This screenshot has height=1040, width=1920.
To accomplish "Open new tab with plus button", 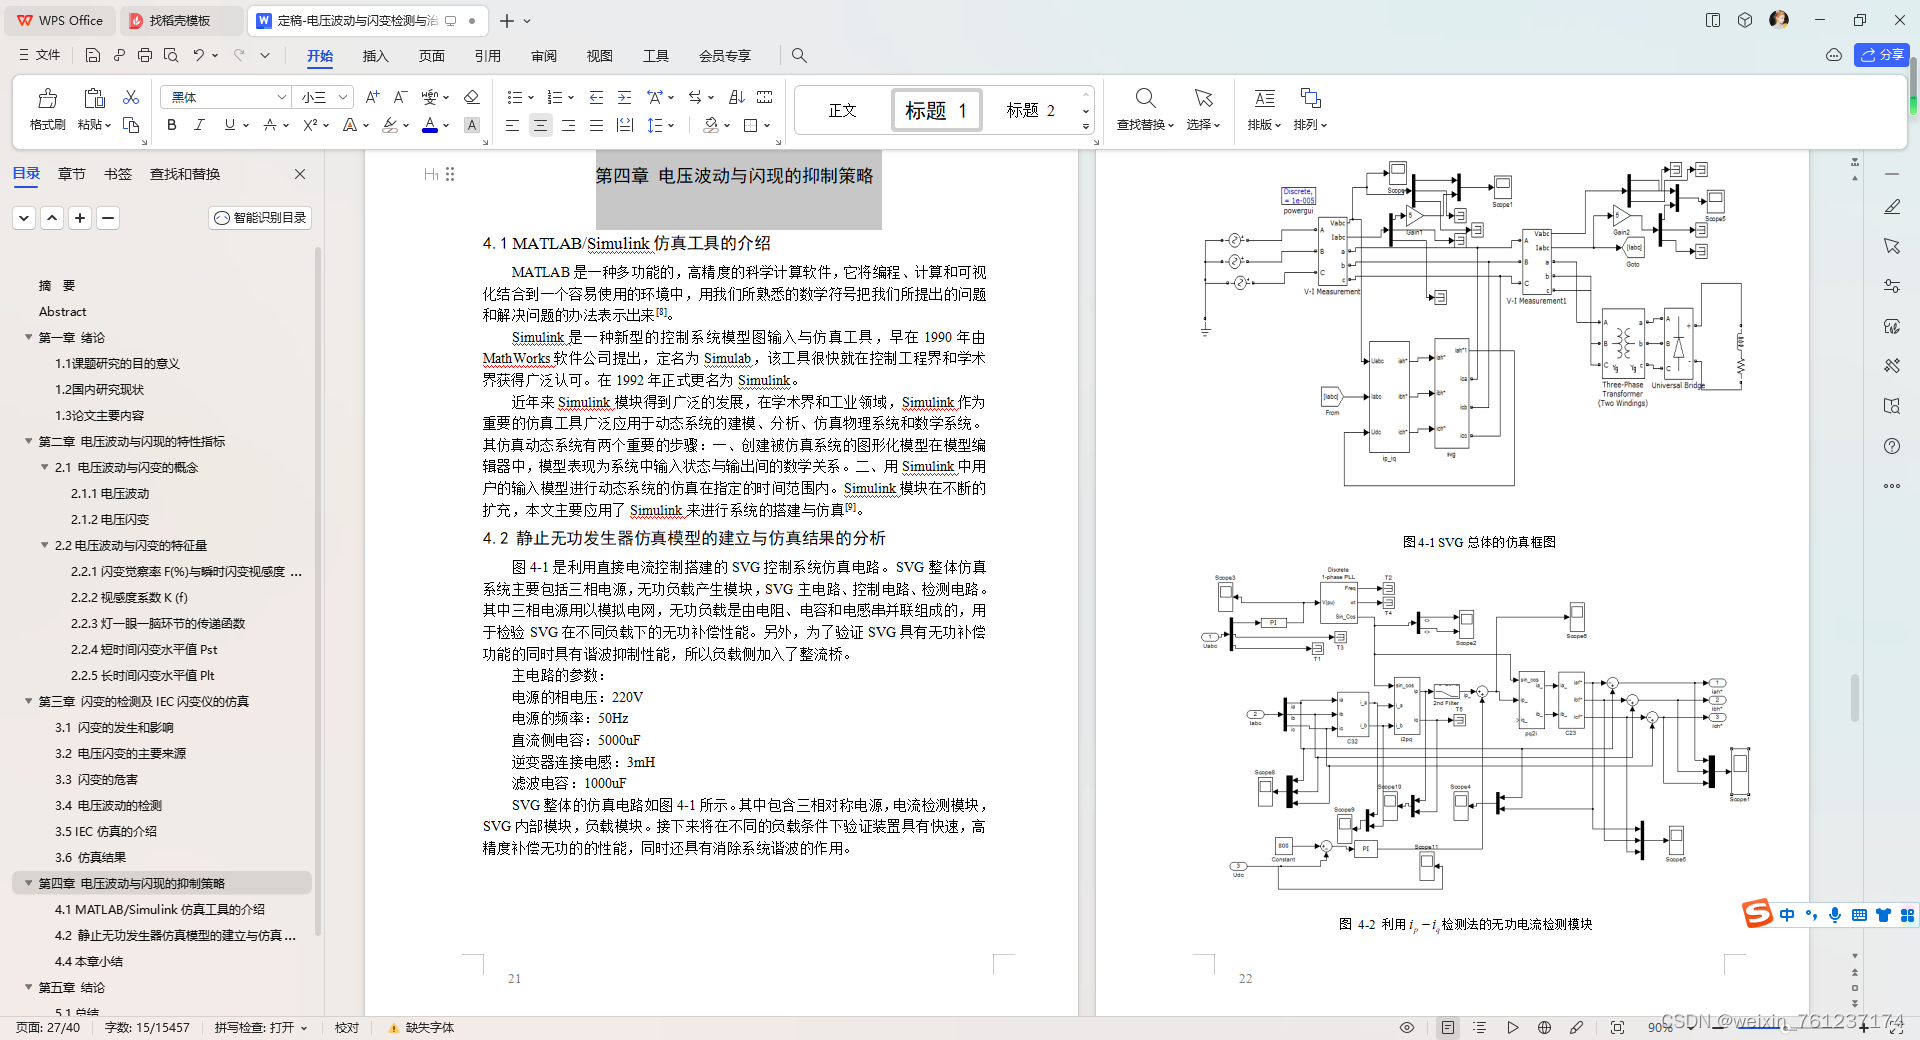I will point(507,20).
